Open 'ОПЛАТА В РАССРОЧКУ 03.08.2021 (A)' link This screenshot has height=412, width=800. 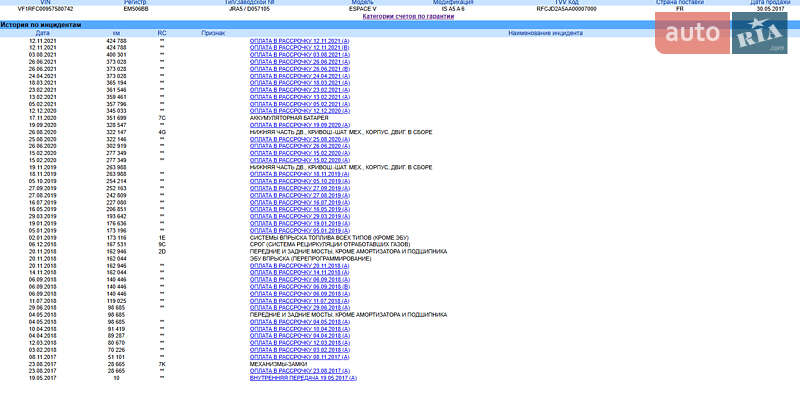click(299, 54)
